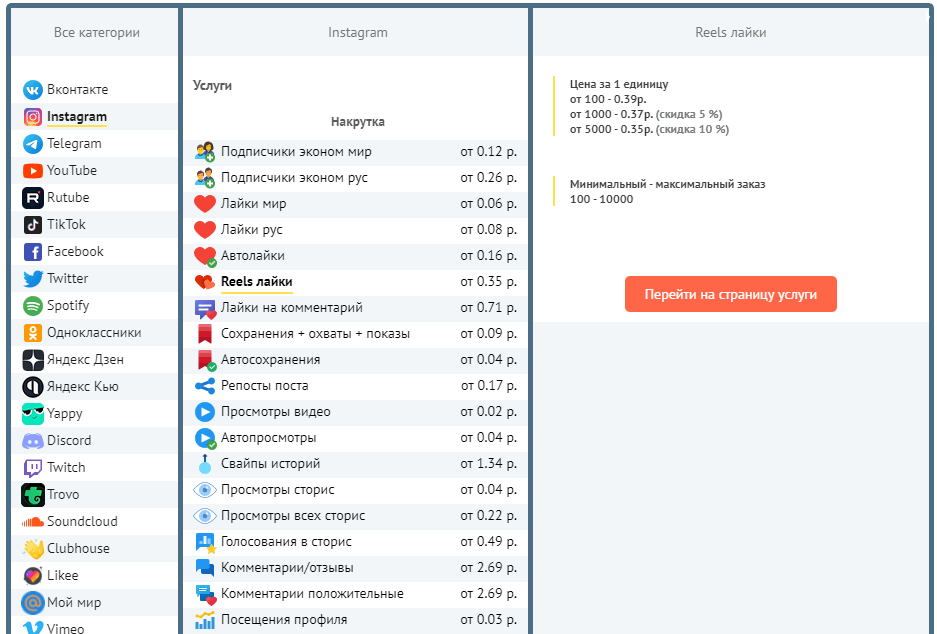Click the Twitch logo icon
Image resolution: width=937 pixels, height=634 pixels.
tap(33, 468)
